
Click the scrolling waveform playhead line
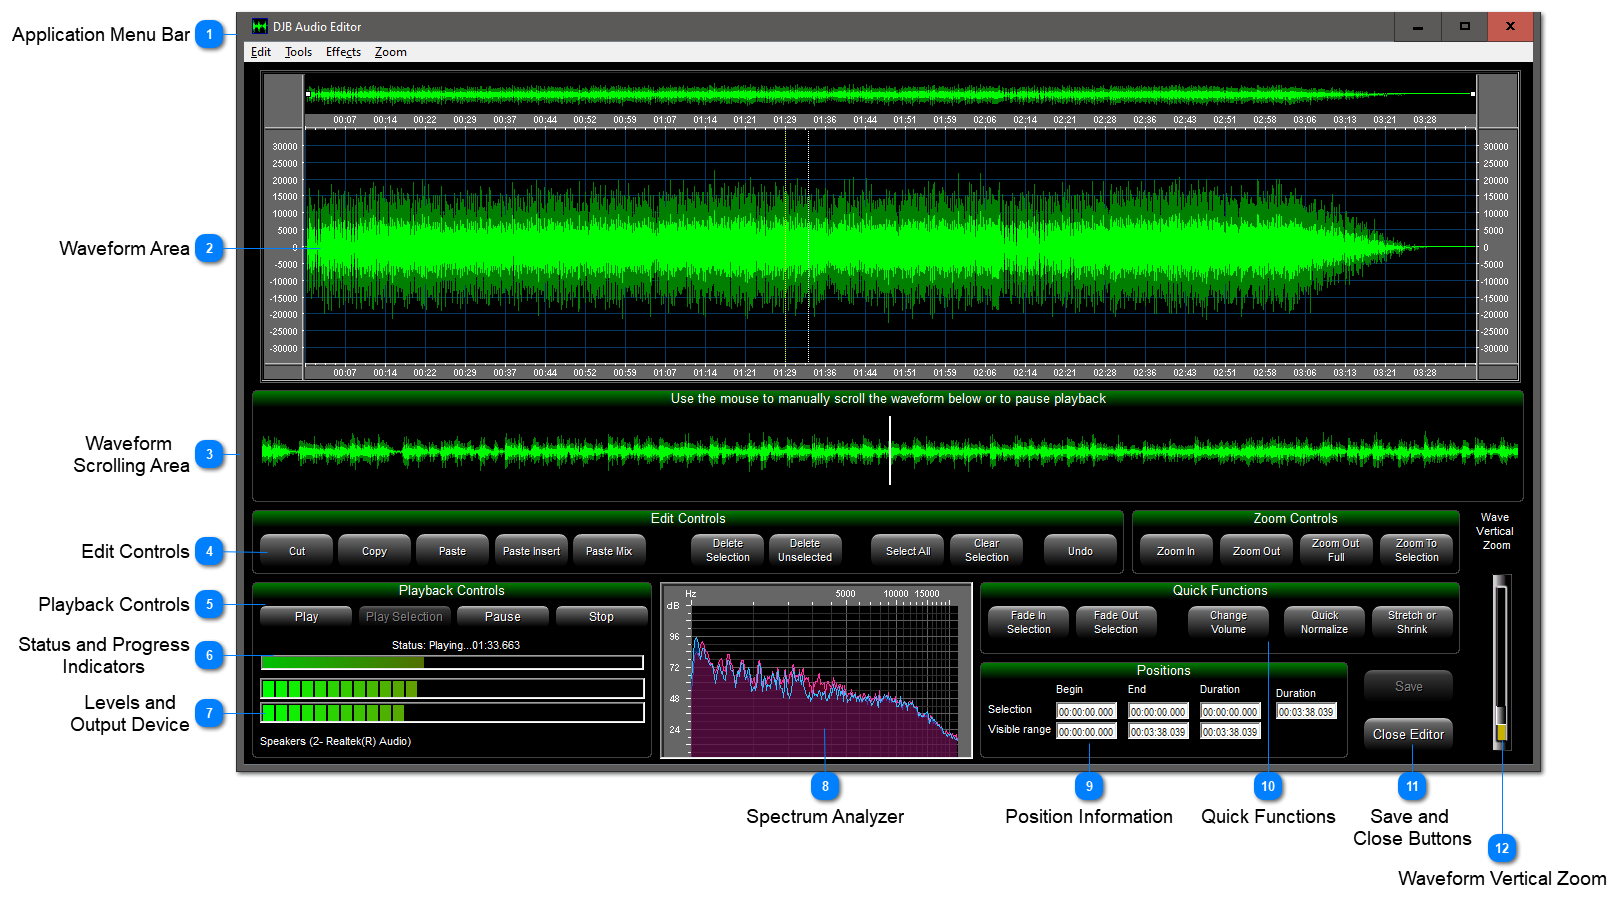(890, 450)
